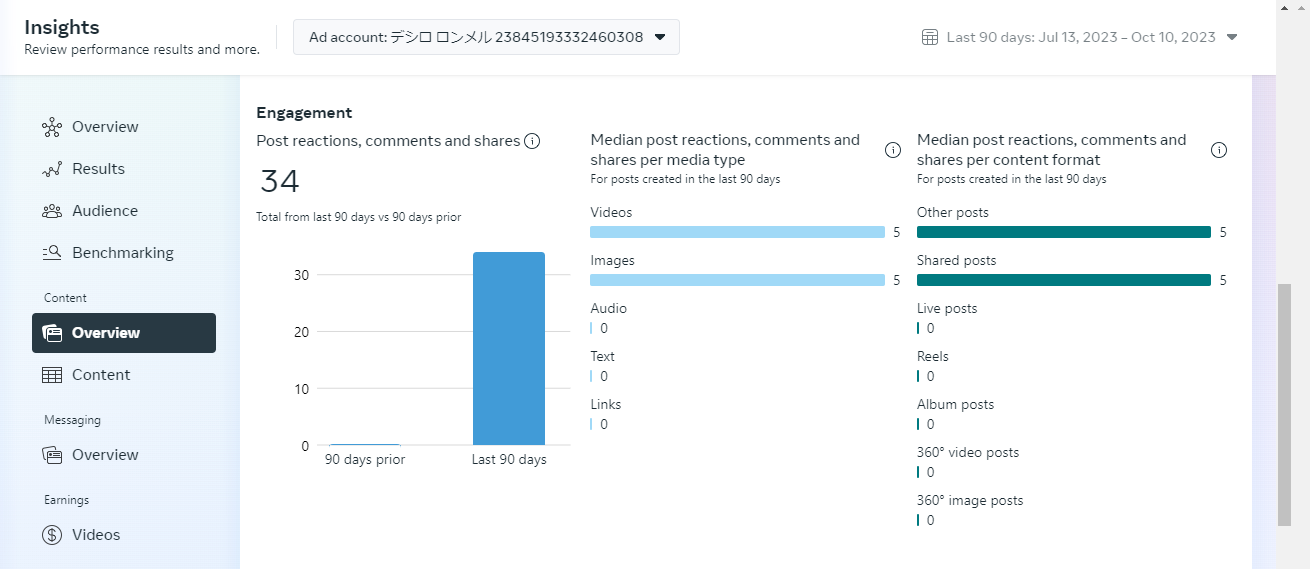Open the Results section in the sidebar
1310x569 pixels.
click(x=98, y=169)
